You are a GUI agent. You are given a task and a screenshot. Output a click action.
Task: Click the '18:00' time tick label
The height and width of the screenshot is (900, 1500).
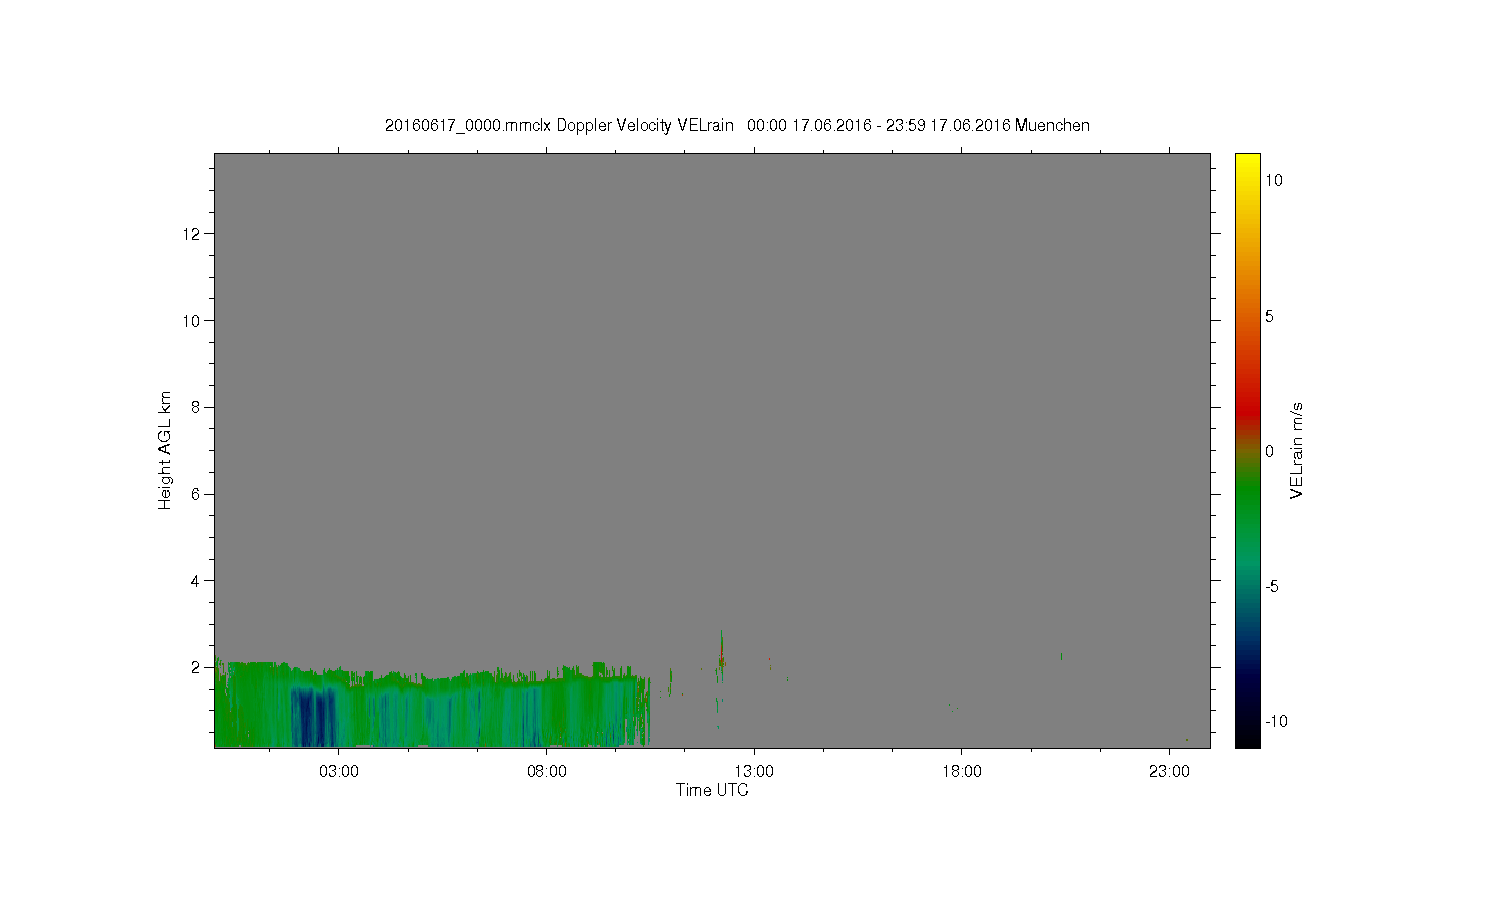point(962,772)
